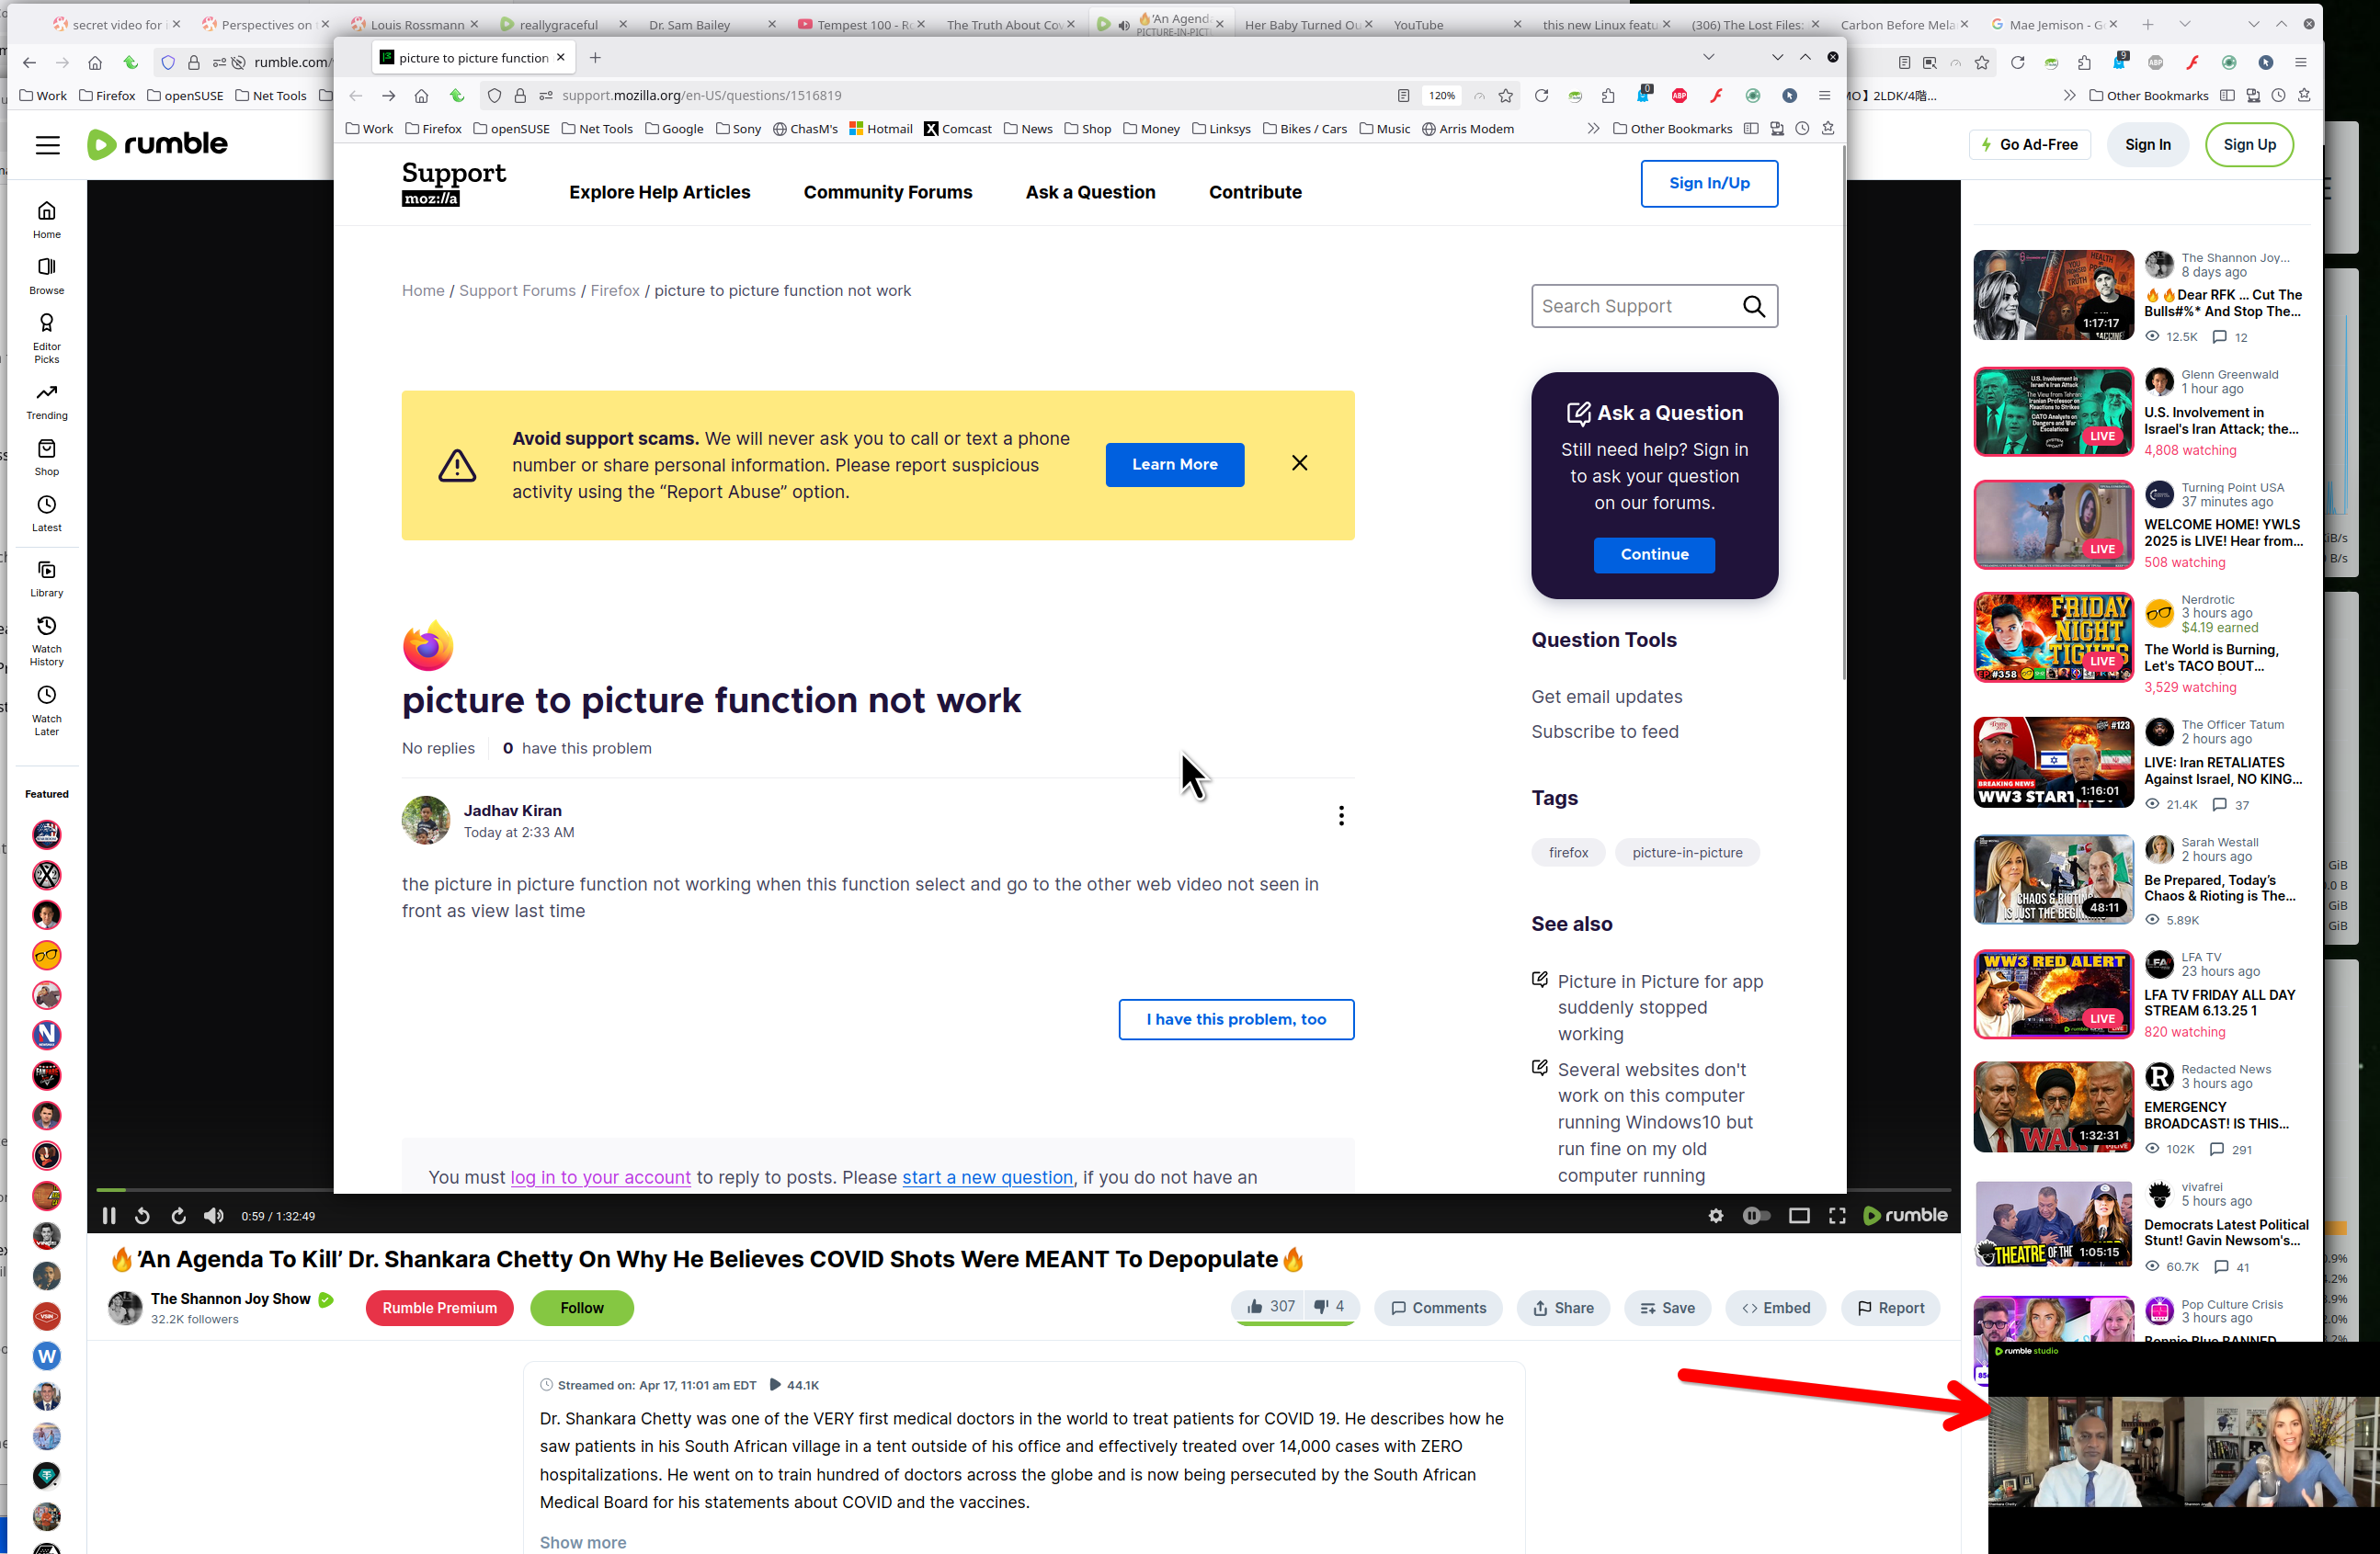2380x1554 pixels.
Task: Open the Contribute menu
Action: pyautogui.click(x=1255, y=192)
